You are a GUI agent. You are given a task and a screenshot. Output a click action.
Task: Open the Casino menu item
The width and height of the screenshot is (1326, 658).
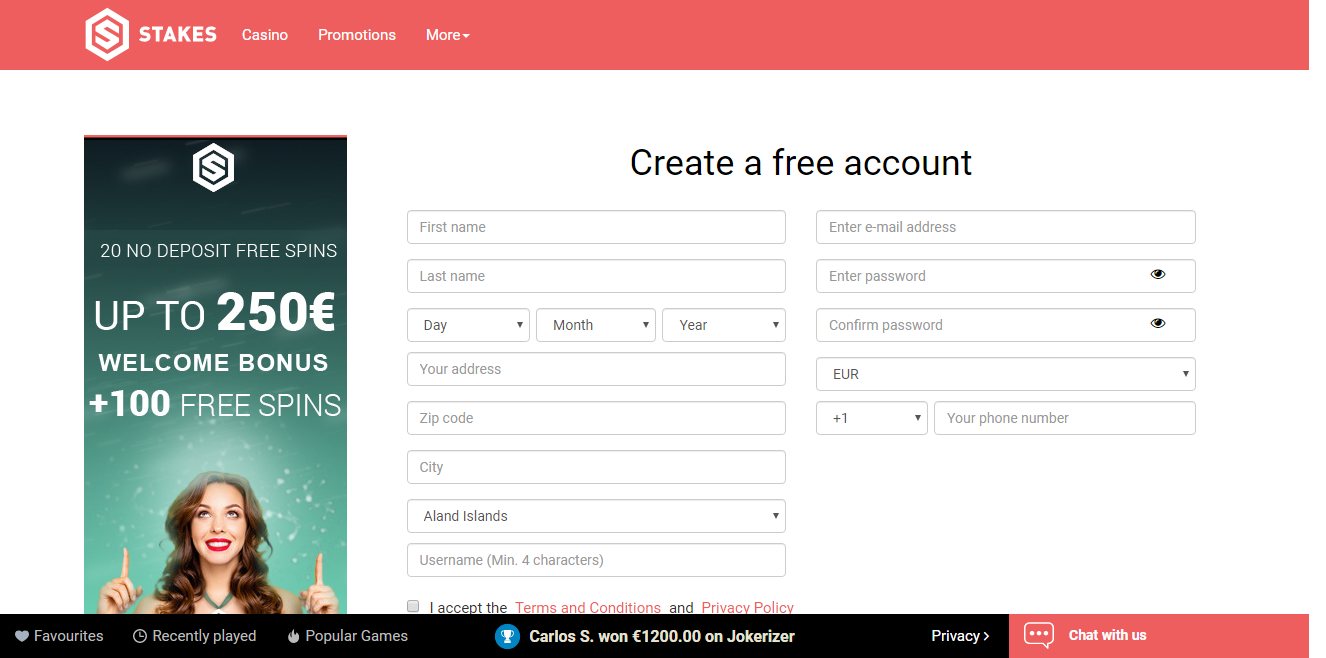click(265, 35)
